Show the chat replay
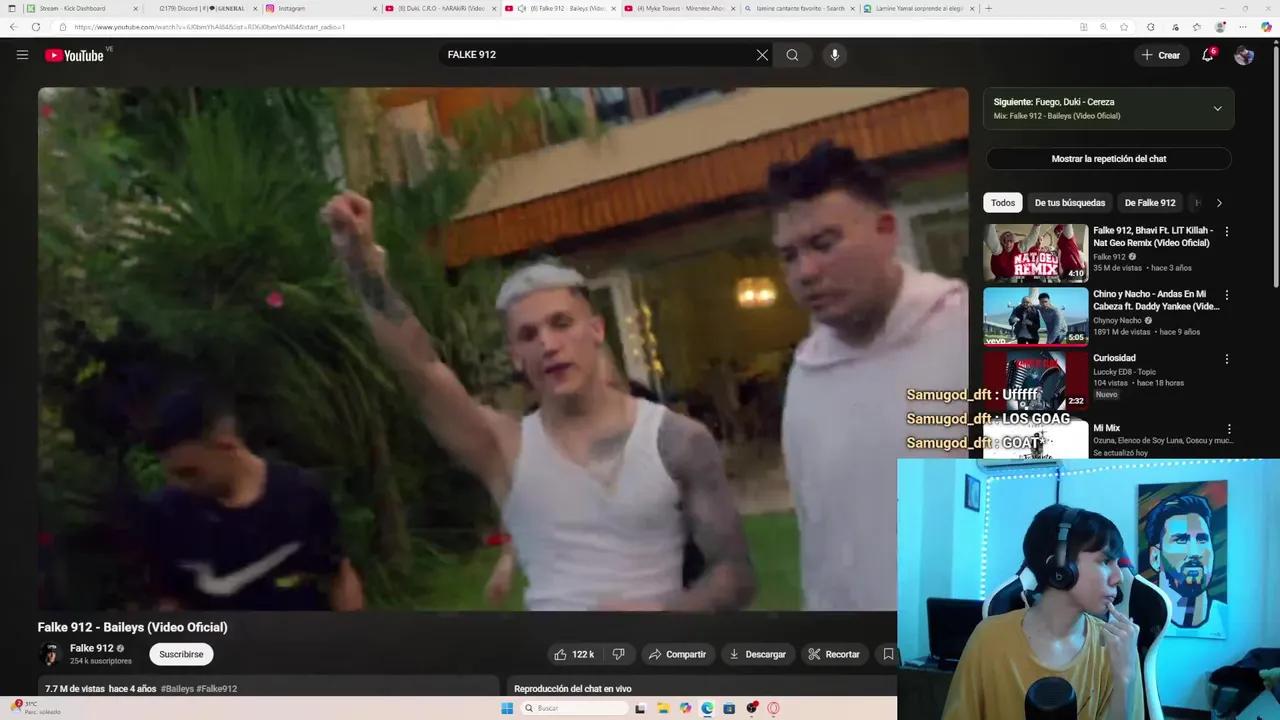 click(1108, 159)
